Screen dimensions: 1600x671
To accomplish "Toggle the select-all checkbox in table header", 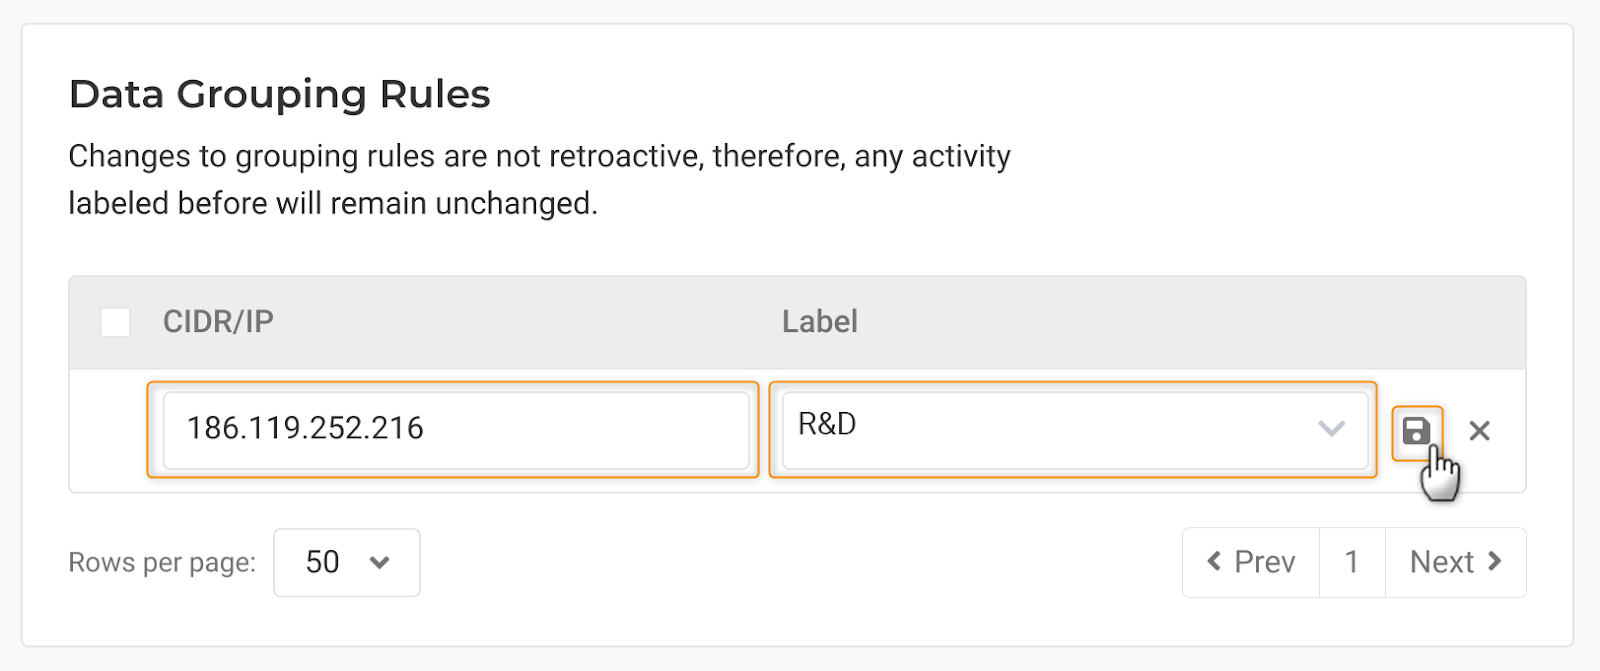I will coord(116,322).
